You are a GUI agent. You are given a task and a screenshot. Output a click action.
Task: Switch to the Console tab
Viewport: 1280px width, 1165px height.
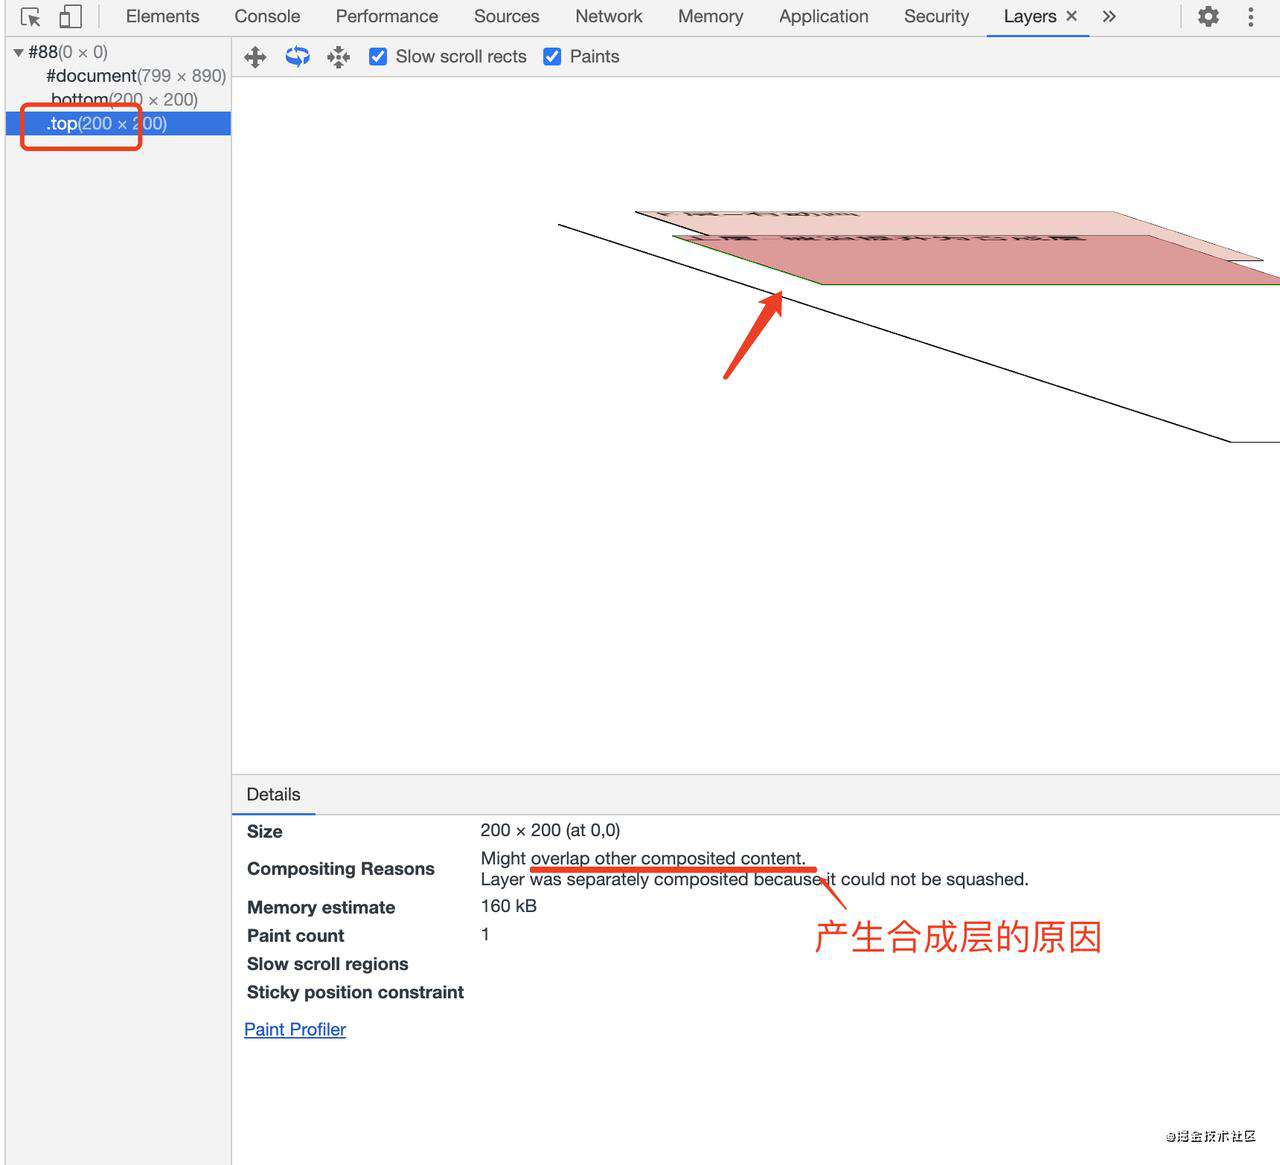(x=267, y=16)
